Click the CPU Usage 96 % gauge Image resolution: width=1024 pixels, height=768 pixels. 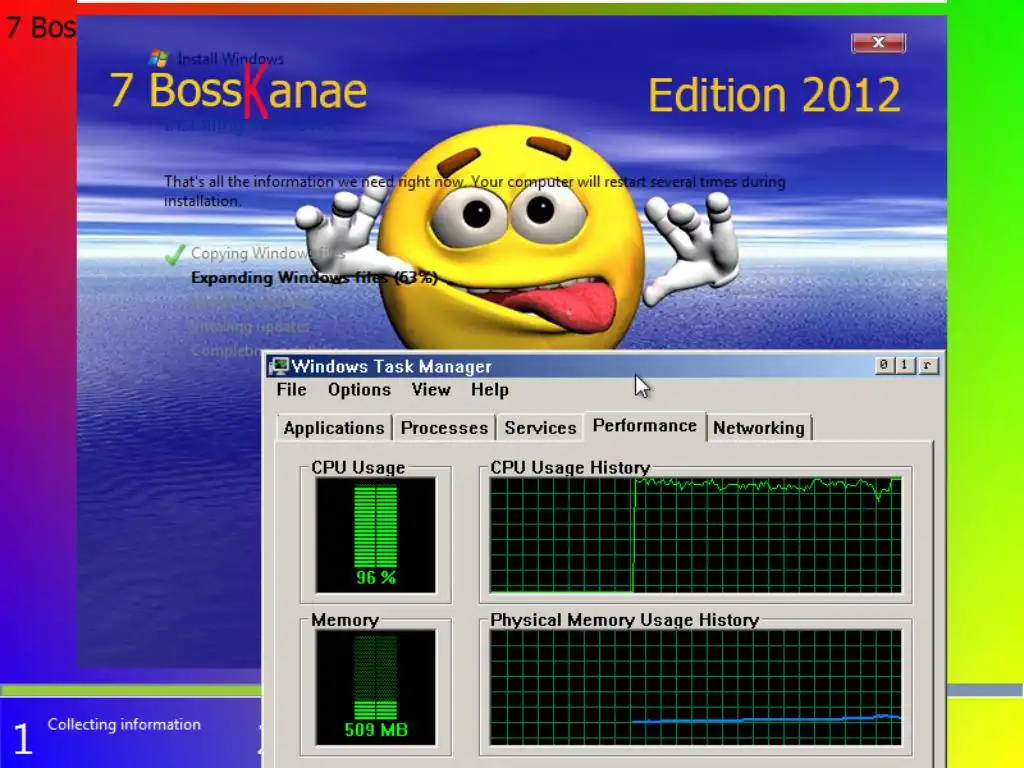(x=376, y=536)
